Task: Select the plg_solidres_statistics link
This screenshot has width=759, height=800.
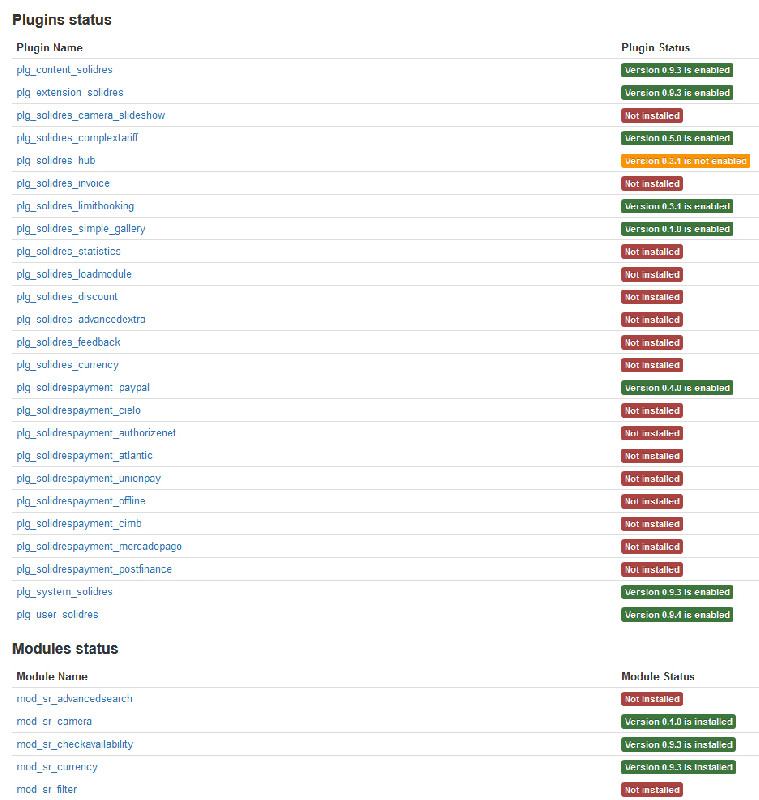Action: (68, 251)
